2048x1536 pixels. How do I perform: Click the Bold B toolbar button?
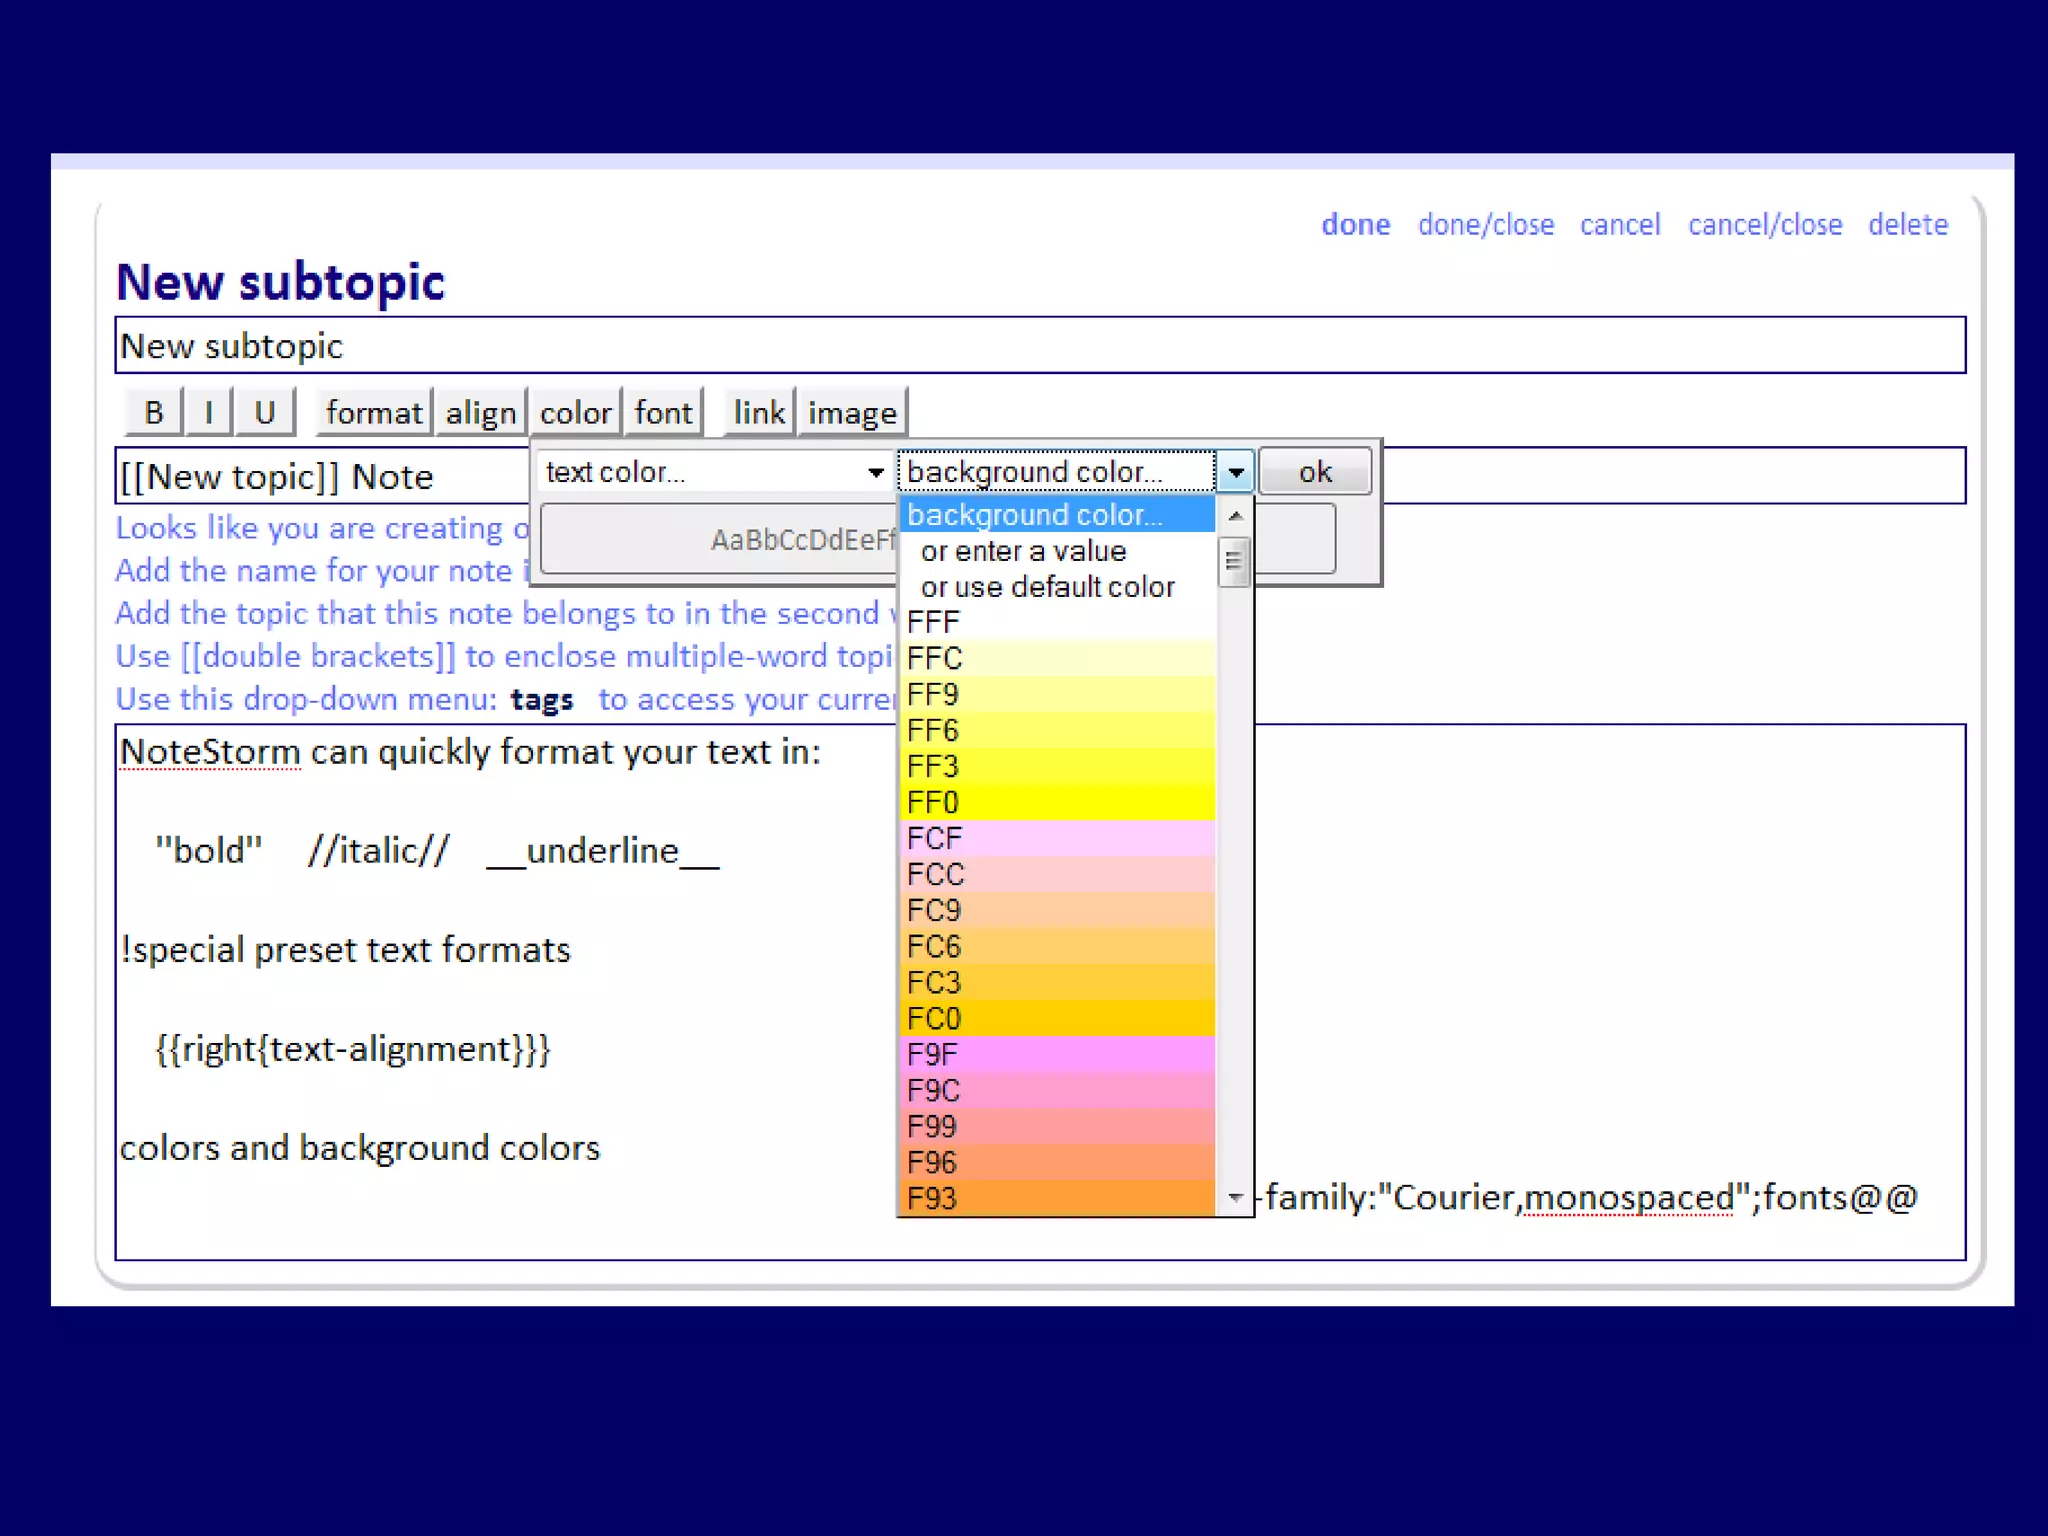(x=153, y=412)
